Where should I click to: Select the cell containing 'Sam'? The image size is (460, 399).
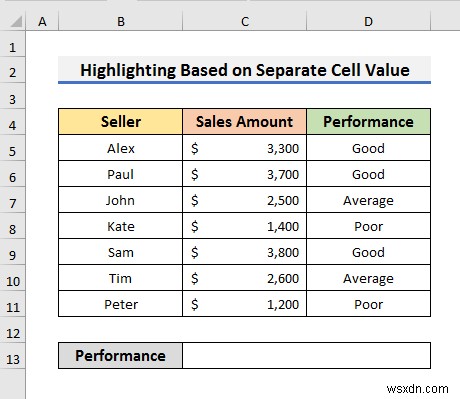pos(121,252)
